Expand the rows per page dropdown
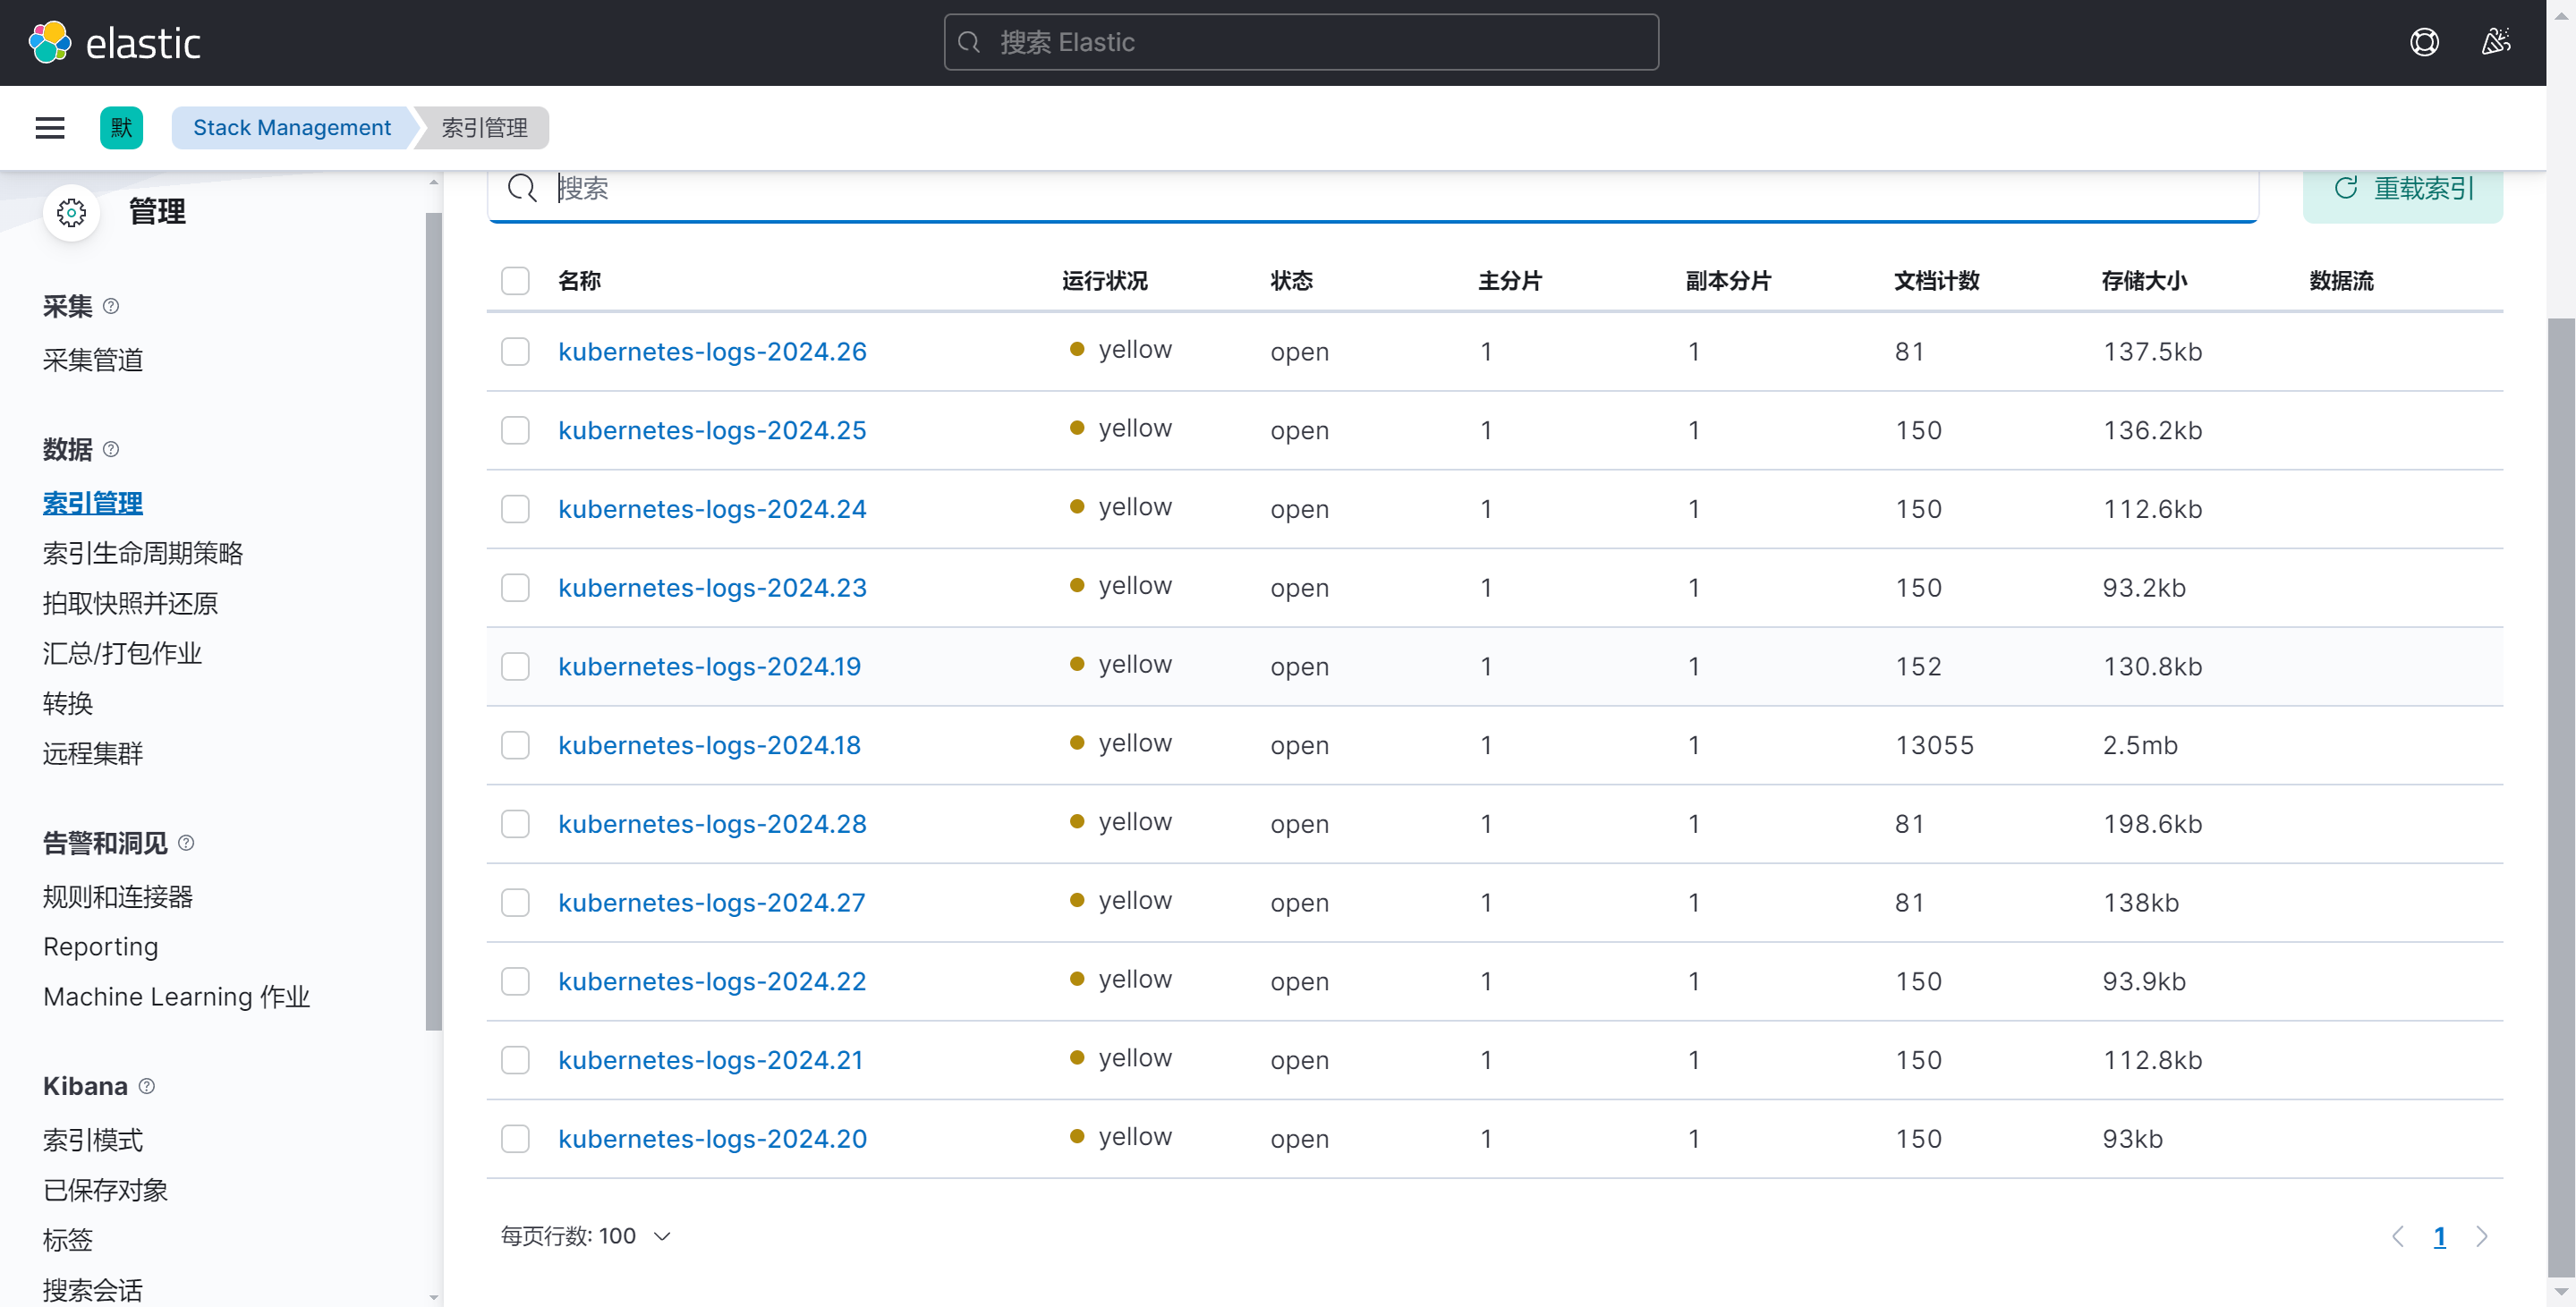This screenshot has height=1307, width=2576. point(586,1236)
